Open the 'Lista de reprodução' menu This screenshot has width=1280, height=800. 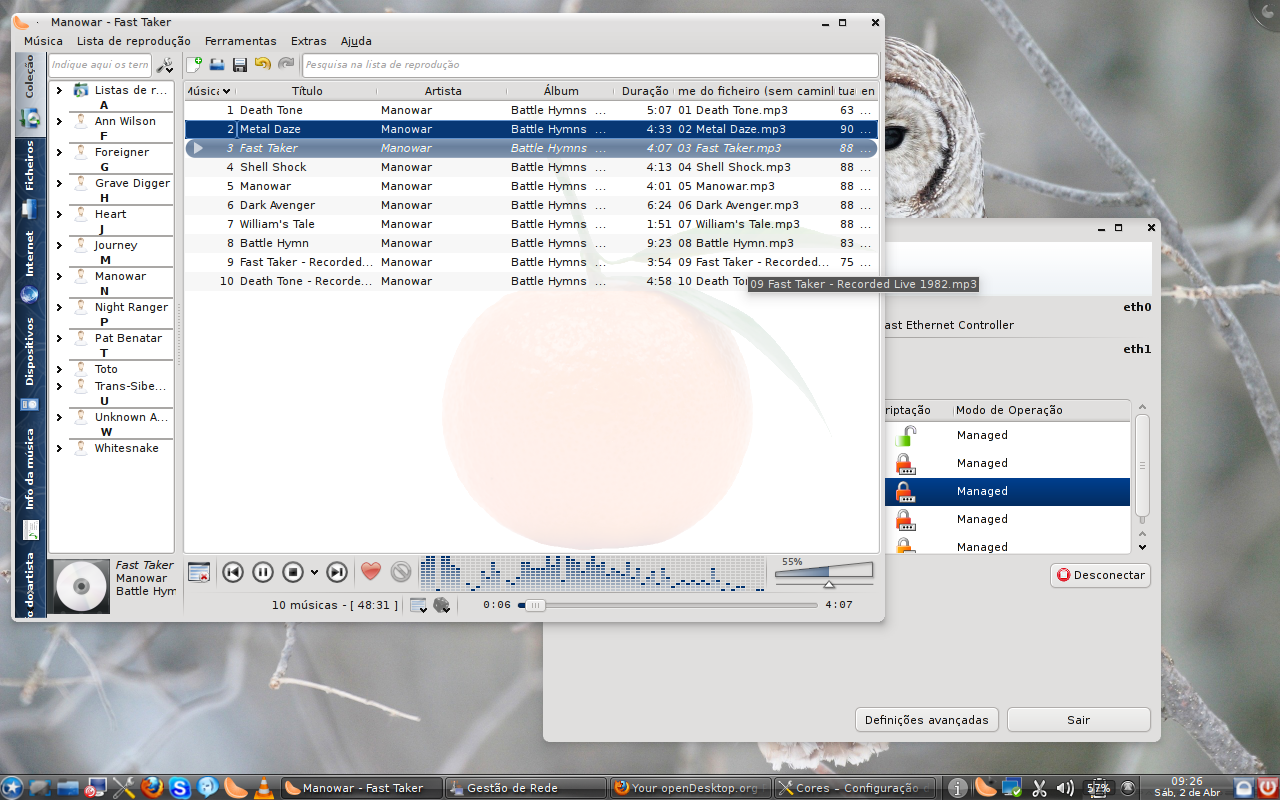click(x=134, y=41)
